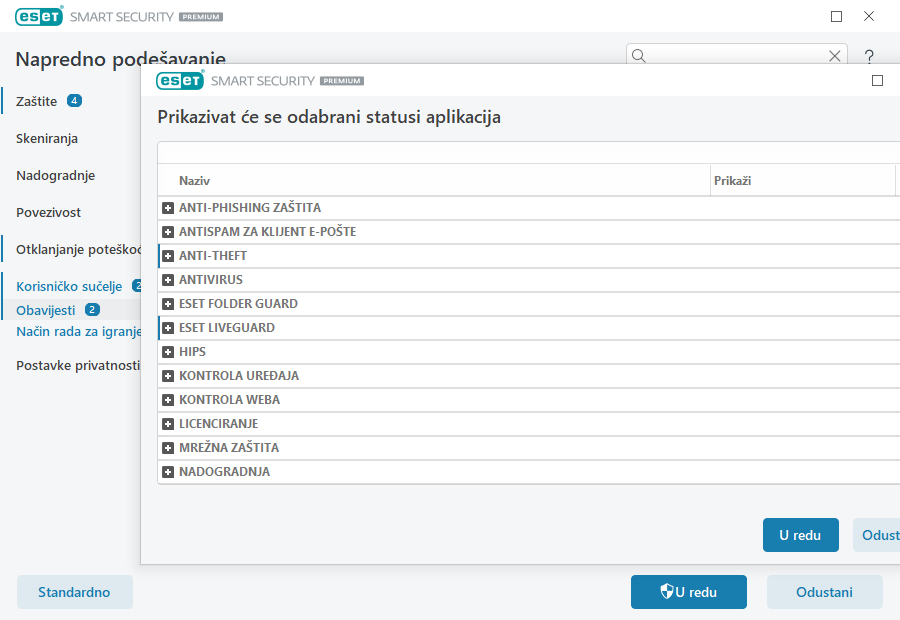
Task: Clear search with the X icon
Action: [835, 56]
